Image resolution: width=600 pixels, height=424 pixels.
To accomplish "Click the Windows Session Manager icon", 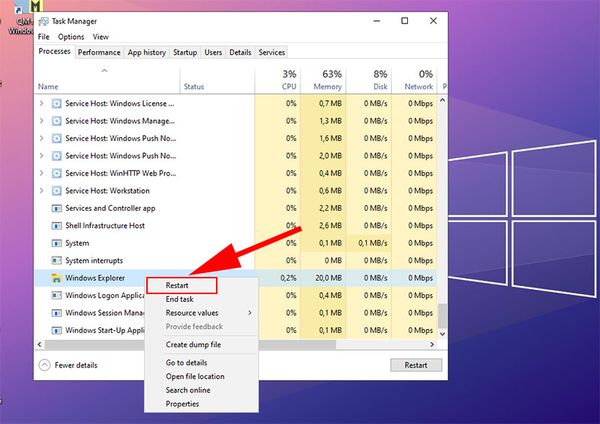I will [56, 312].
